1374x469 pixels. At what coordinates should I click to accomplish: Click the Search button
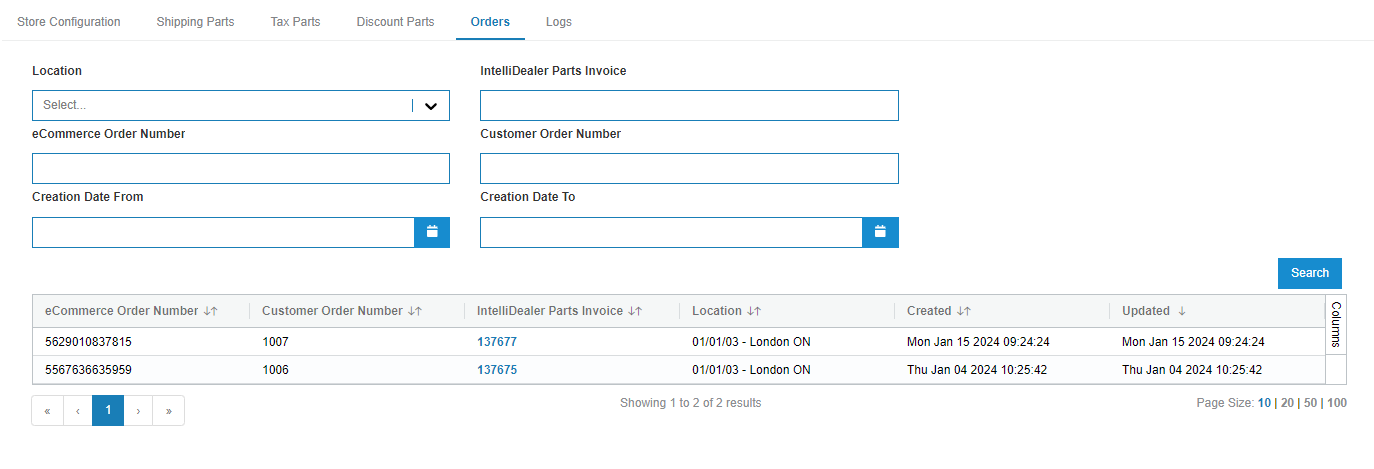1310,273
